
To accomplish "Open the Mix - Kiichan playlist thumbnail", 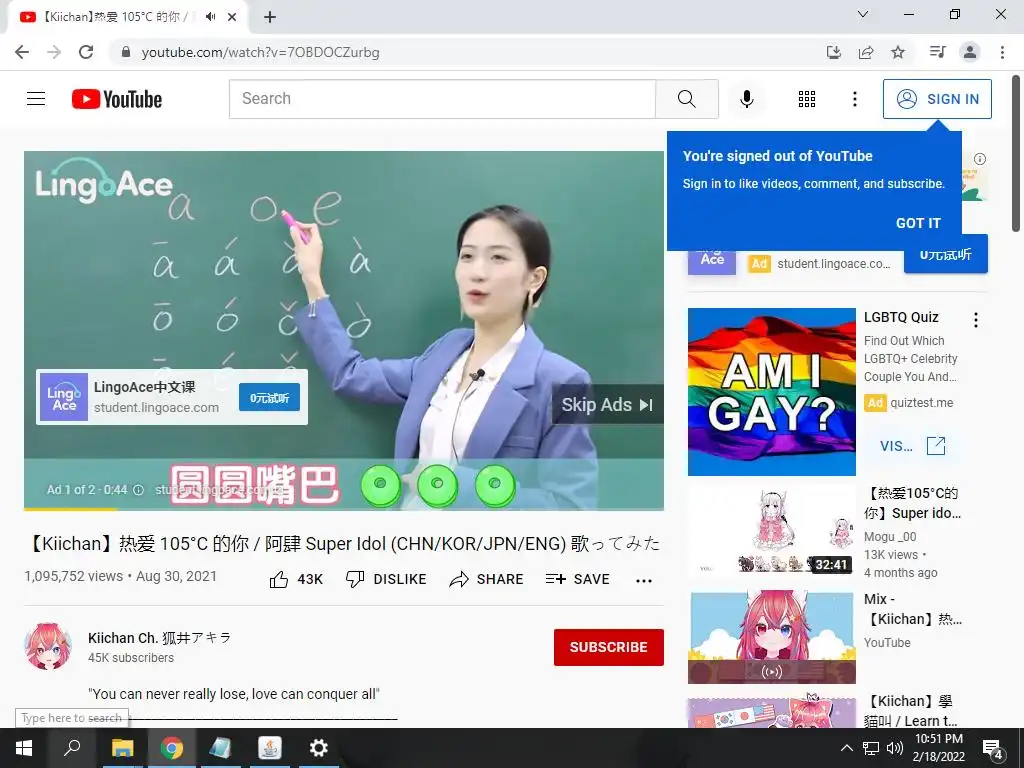I will click(x=771, y=637).
